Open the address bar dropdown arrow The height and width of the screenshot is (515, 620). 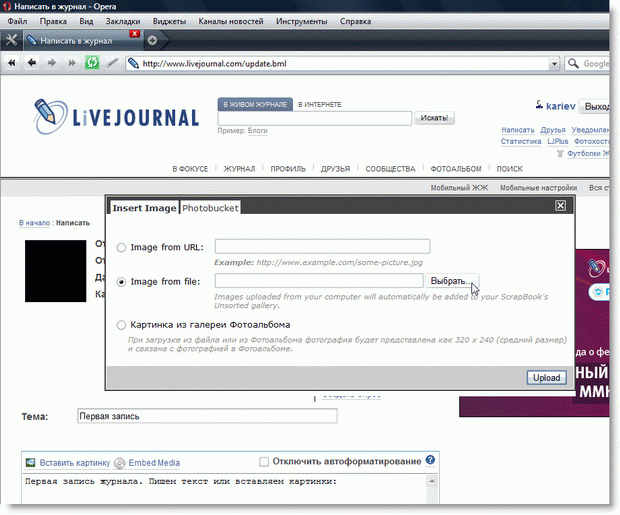pos(554,64)
